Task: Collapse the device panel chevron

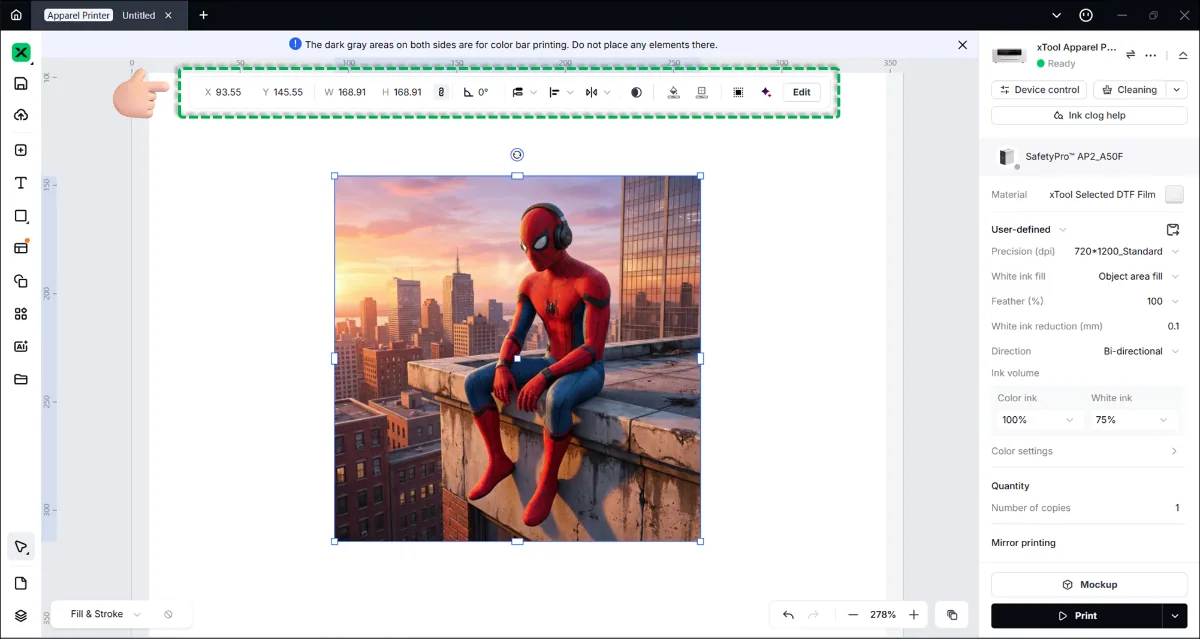Action: [1183, 55]
